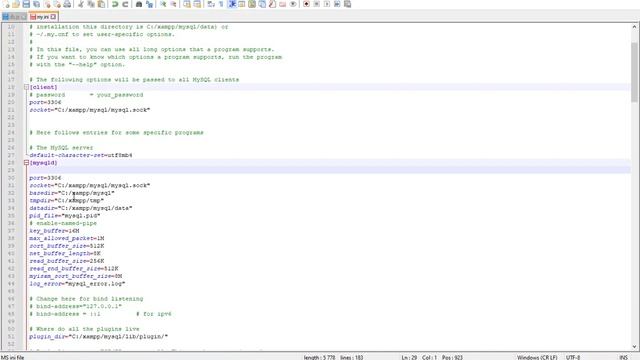640x360 pixels.
Task: Create a new document from toolbar
Action: click(x=6, y=4)
